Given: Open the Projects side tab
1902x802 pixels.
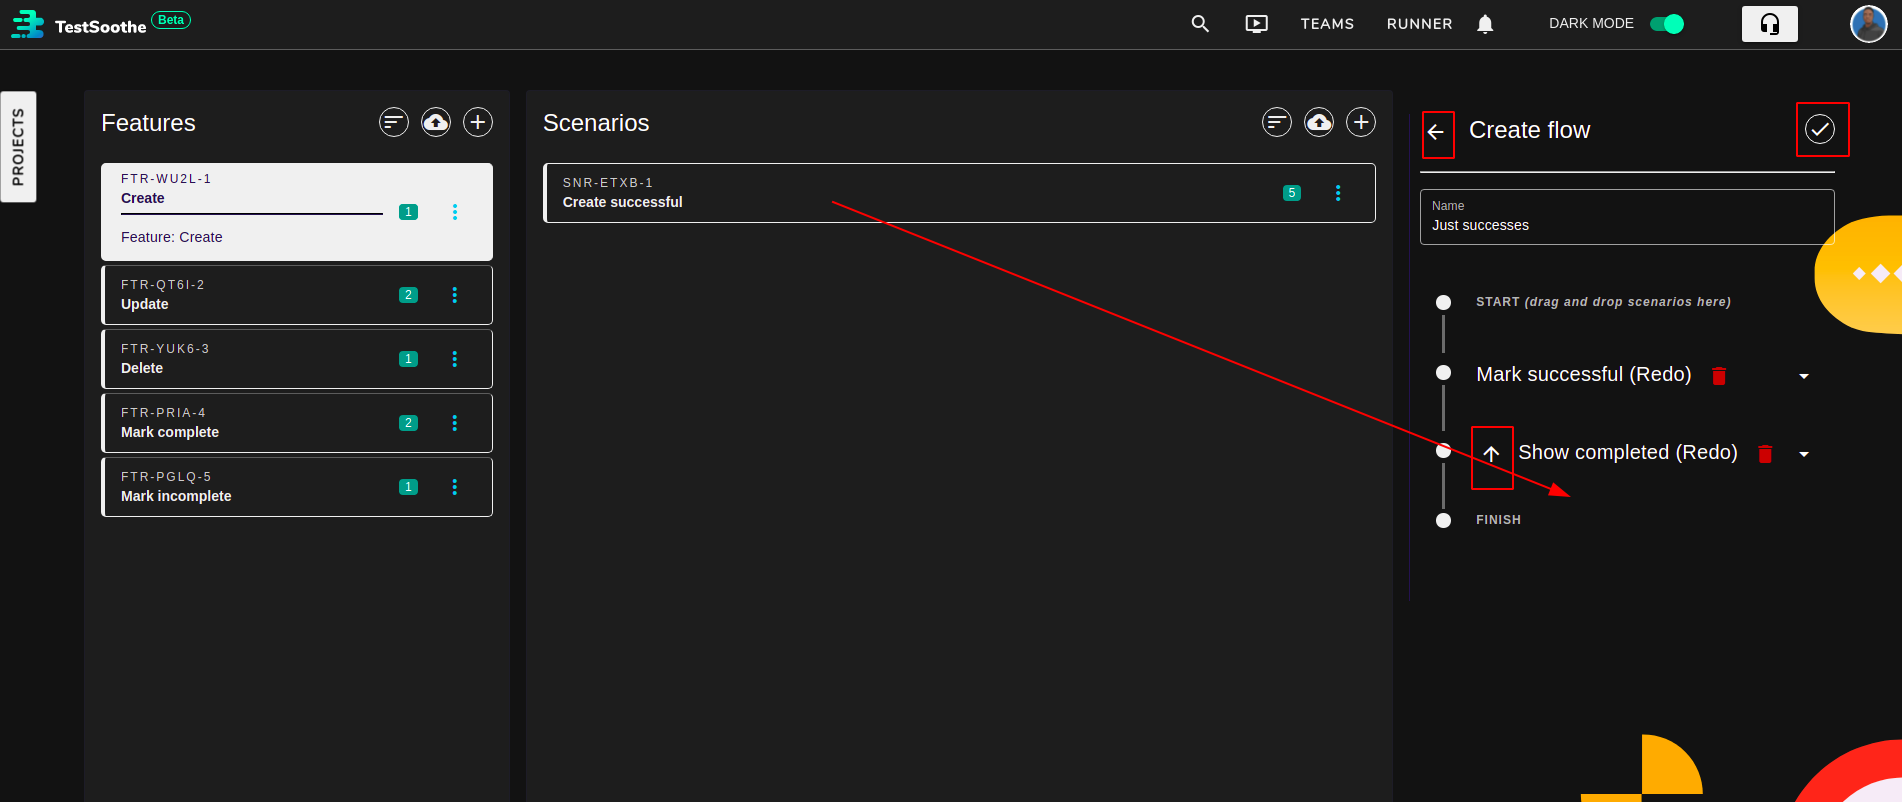Looking at the screenshot, I should tap(18, 147).
